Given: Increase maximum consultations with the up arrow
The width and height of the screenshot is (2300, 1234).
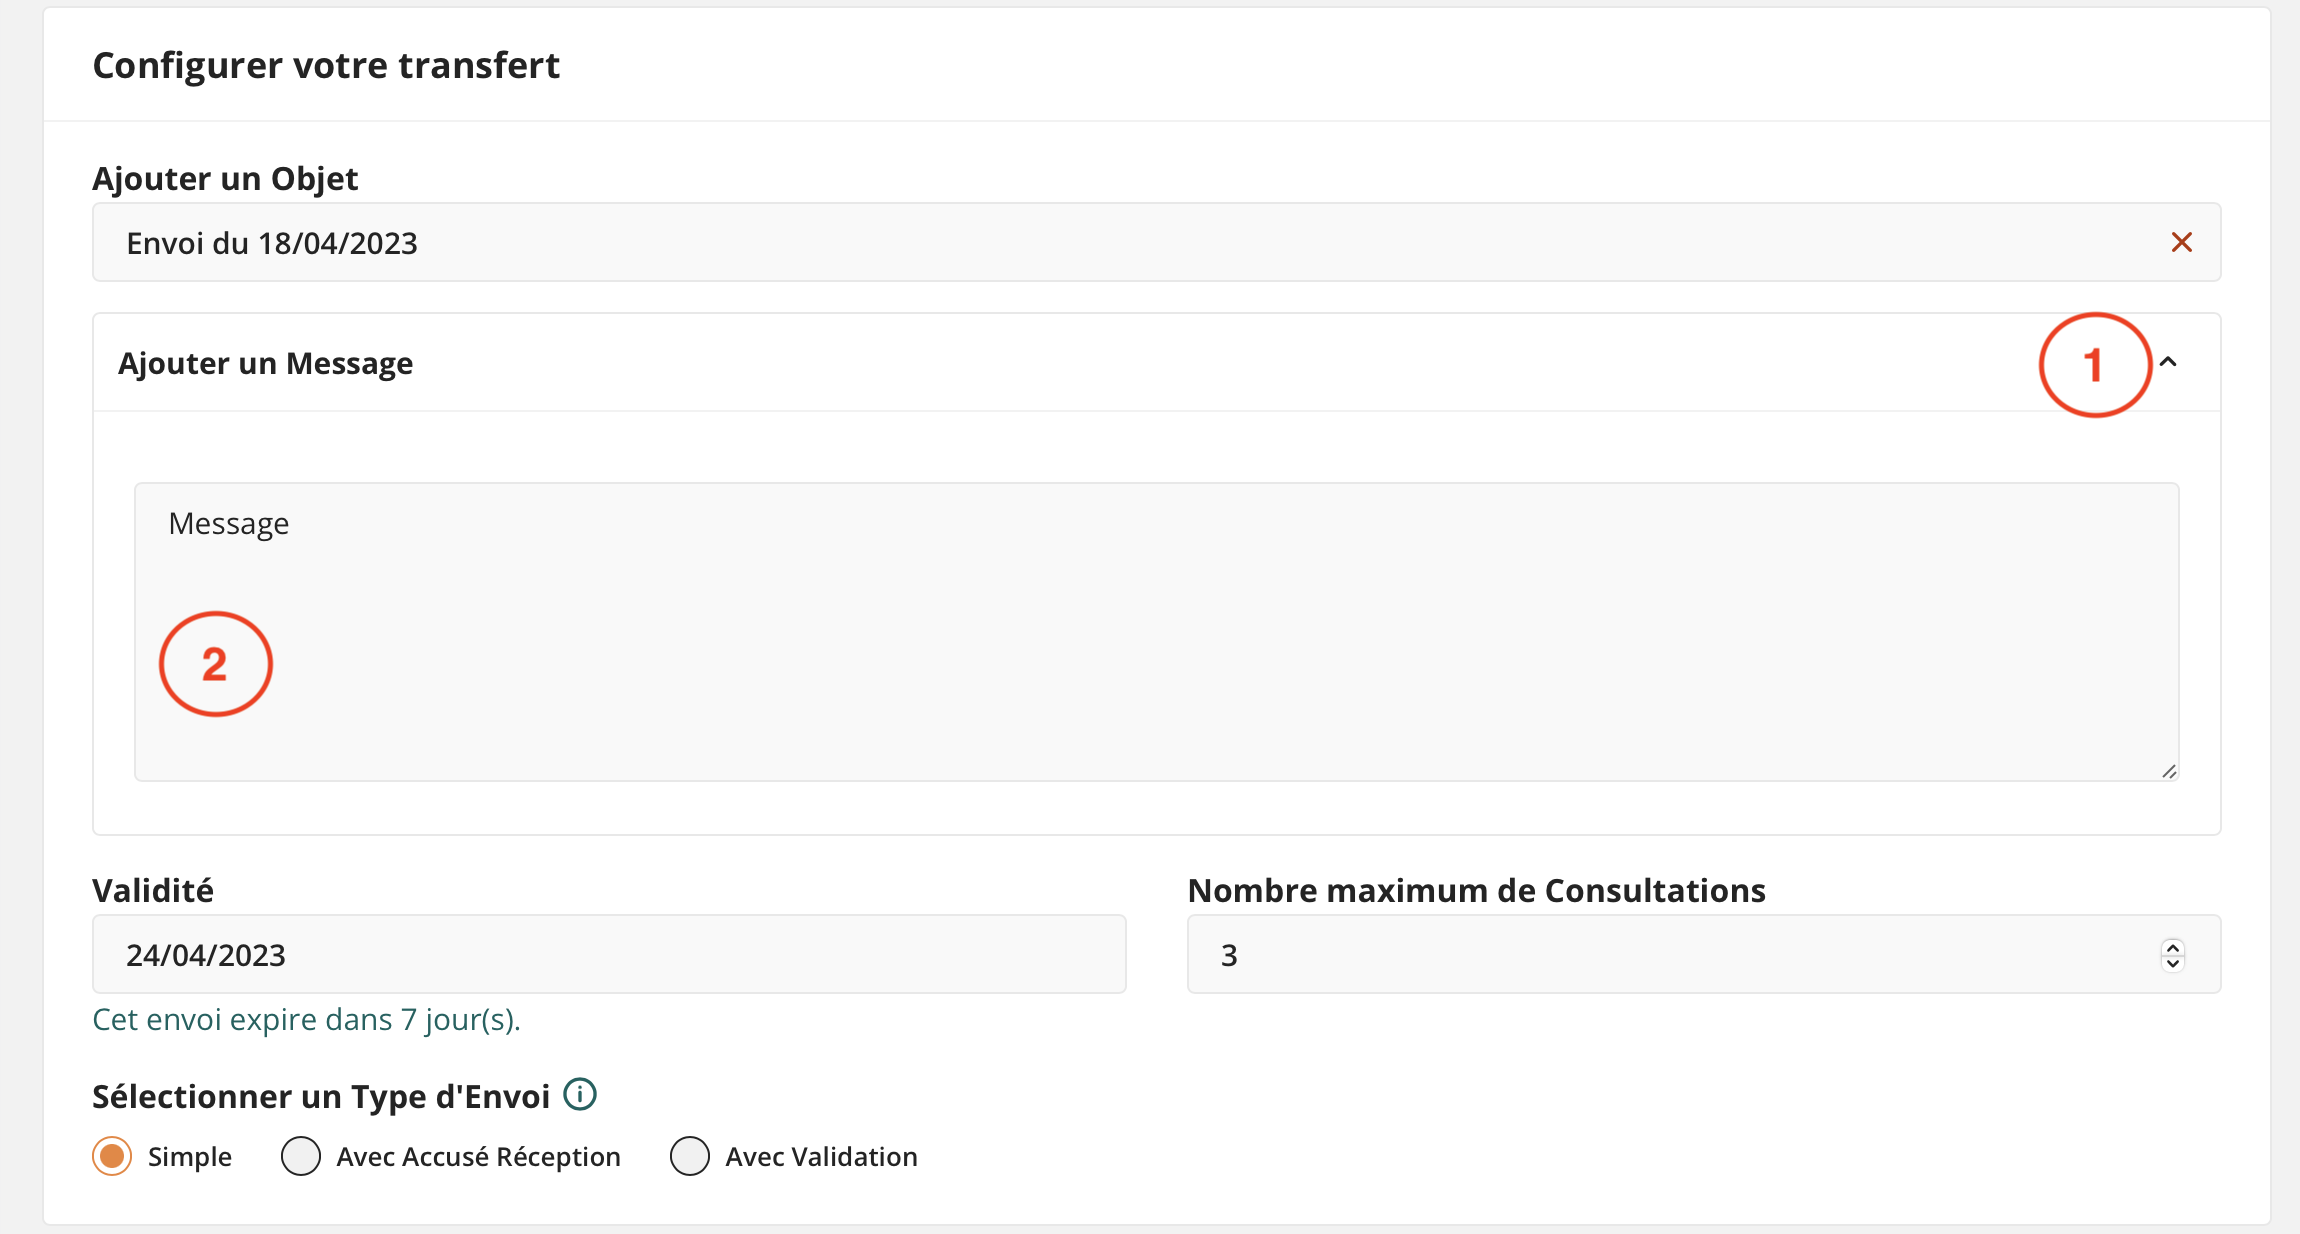Looking at the screenshot, I should (x=2172, y=946).
